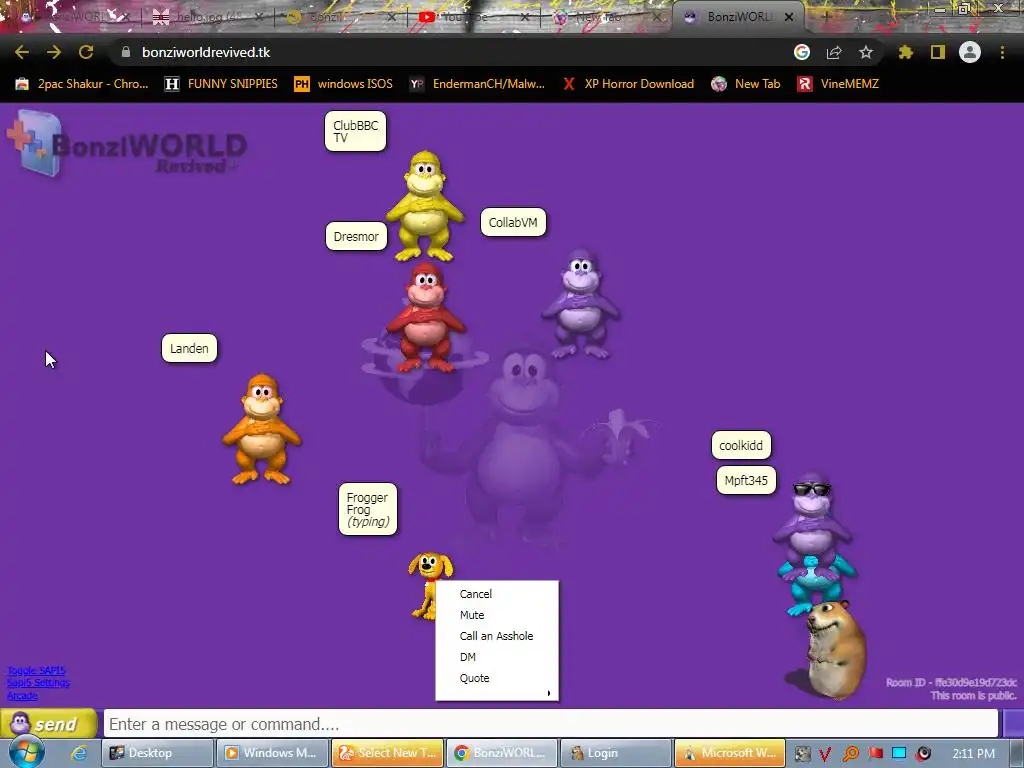Switch to Select New T... taskbar item
Viewport: 1024px width, 768px height.
coord(387,753)
